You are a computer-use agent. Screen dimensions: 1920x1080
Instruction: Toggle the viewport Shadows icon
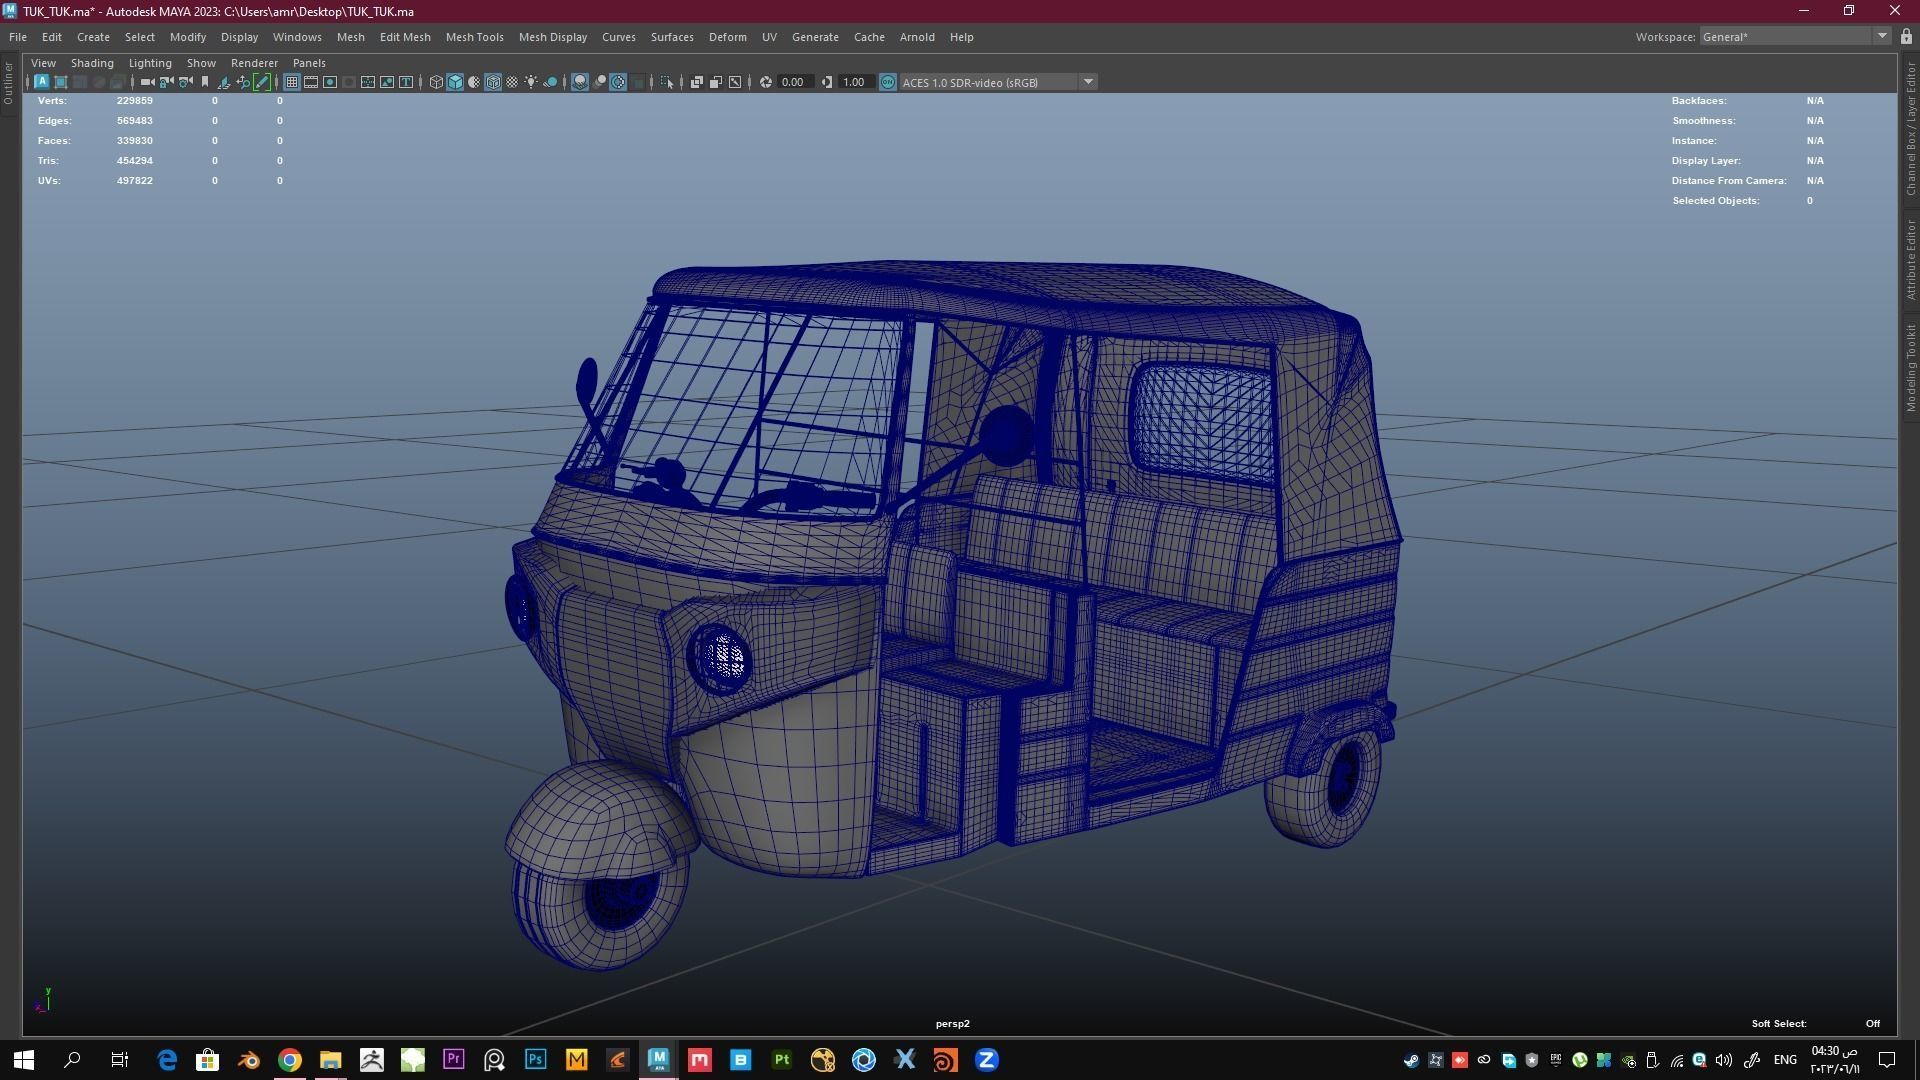click(x=550, y=82)
